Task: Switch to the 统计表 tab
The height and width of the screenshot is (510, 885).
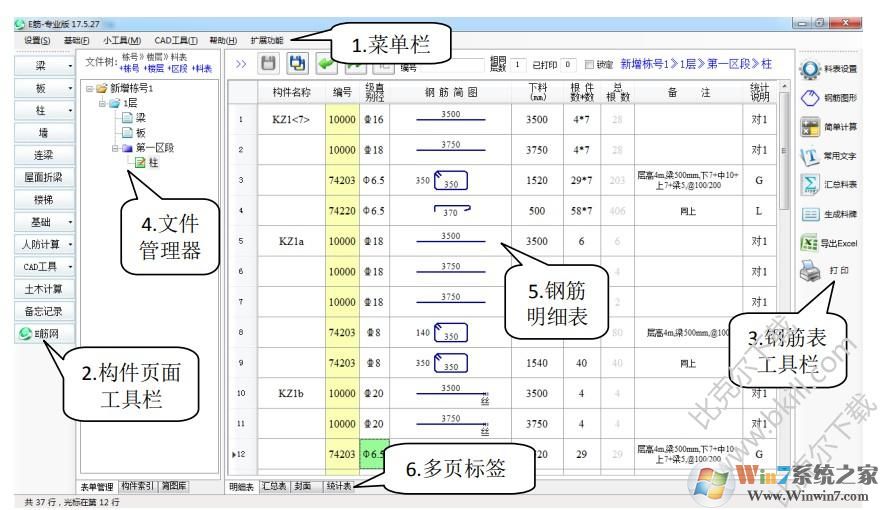Action: point(338,486)
